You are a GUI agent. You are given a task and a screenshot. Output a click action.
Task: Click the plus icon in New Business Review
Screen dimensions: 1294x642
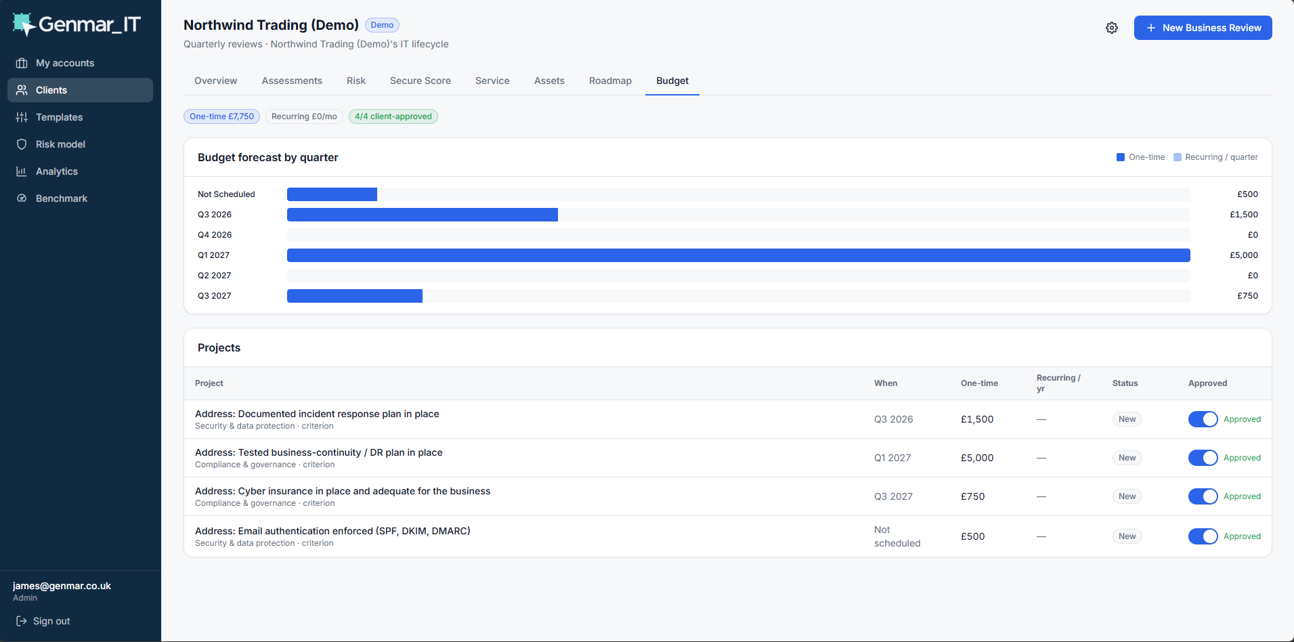click(x=1150, y=28)
